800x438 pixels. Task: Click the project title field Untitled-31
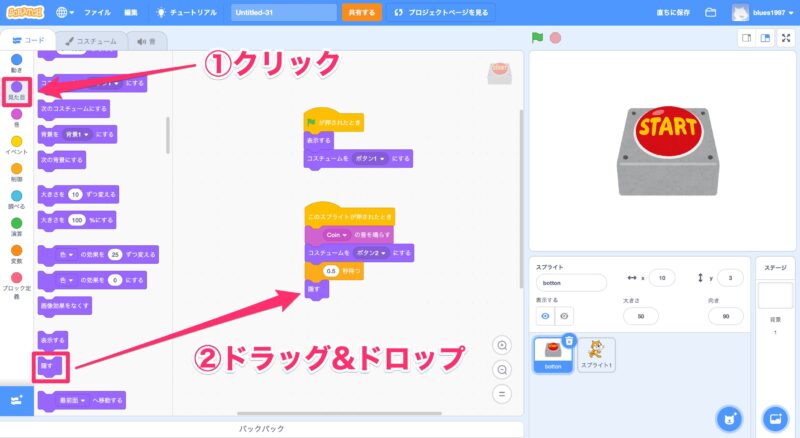click(x=283, y=13)
